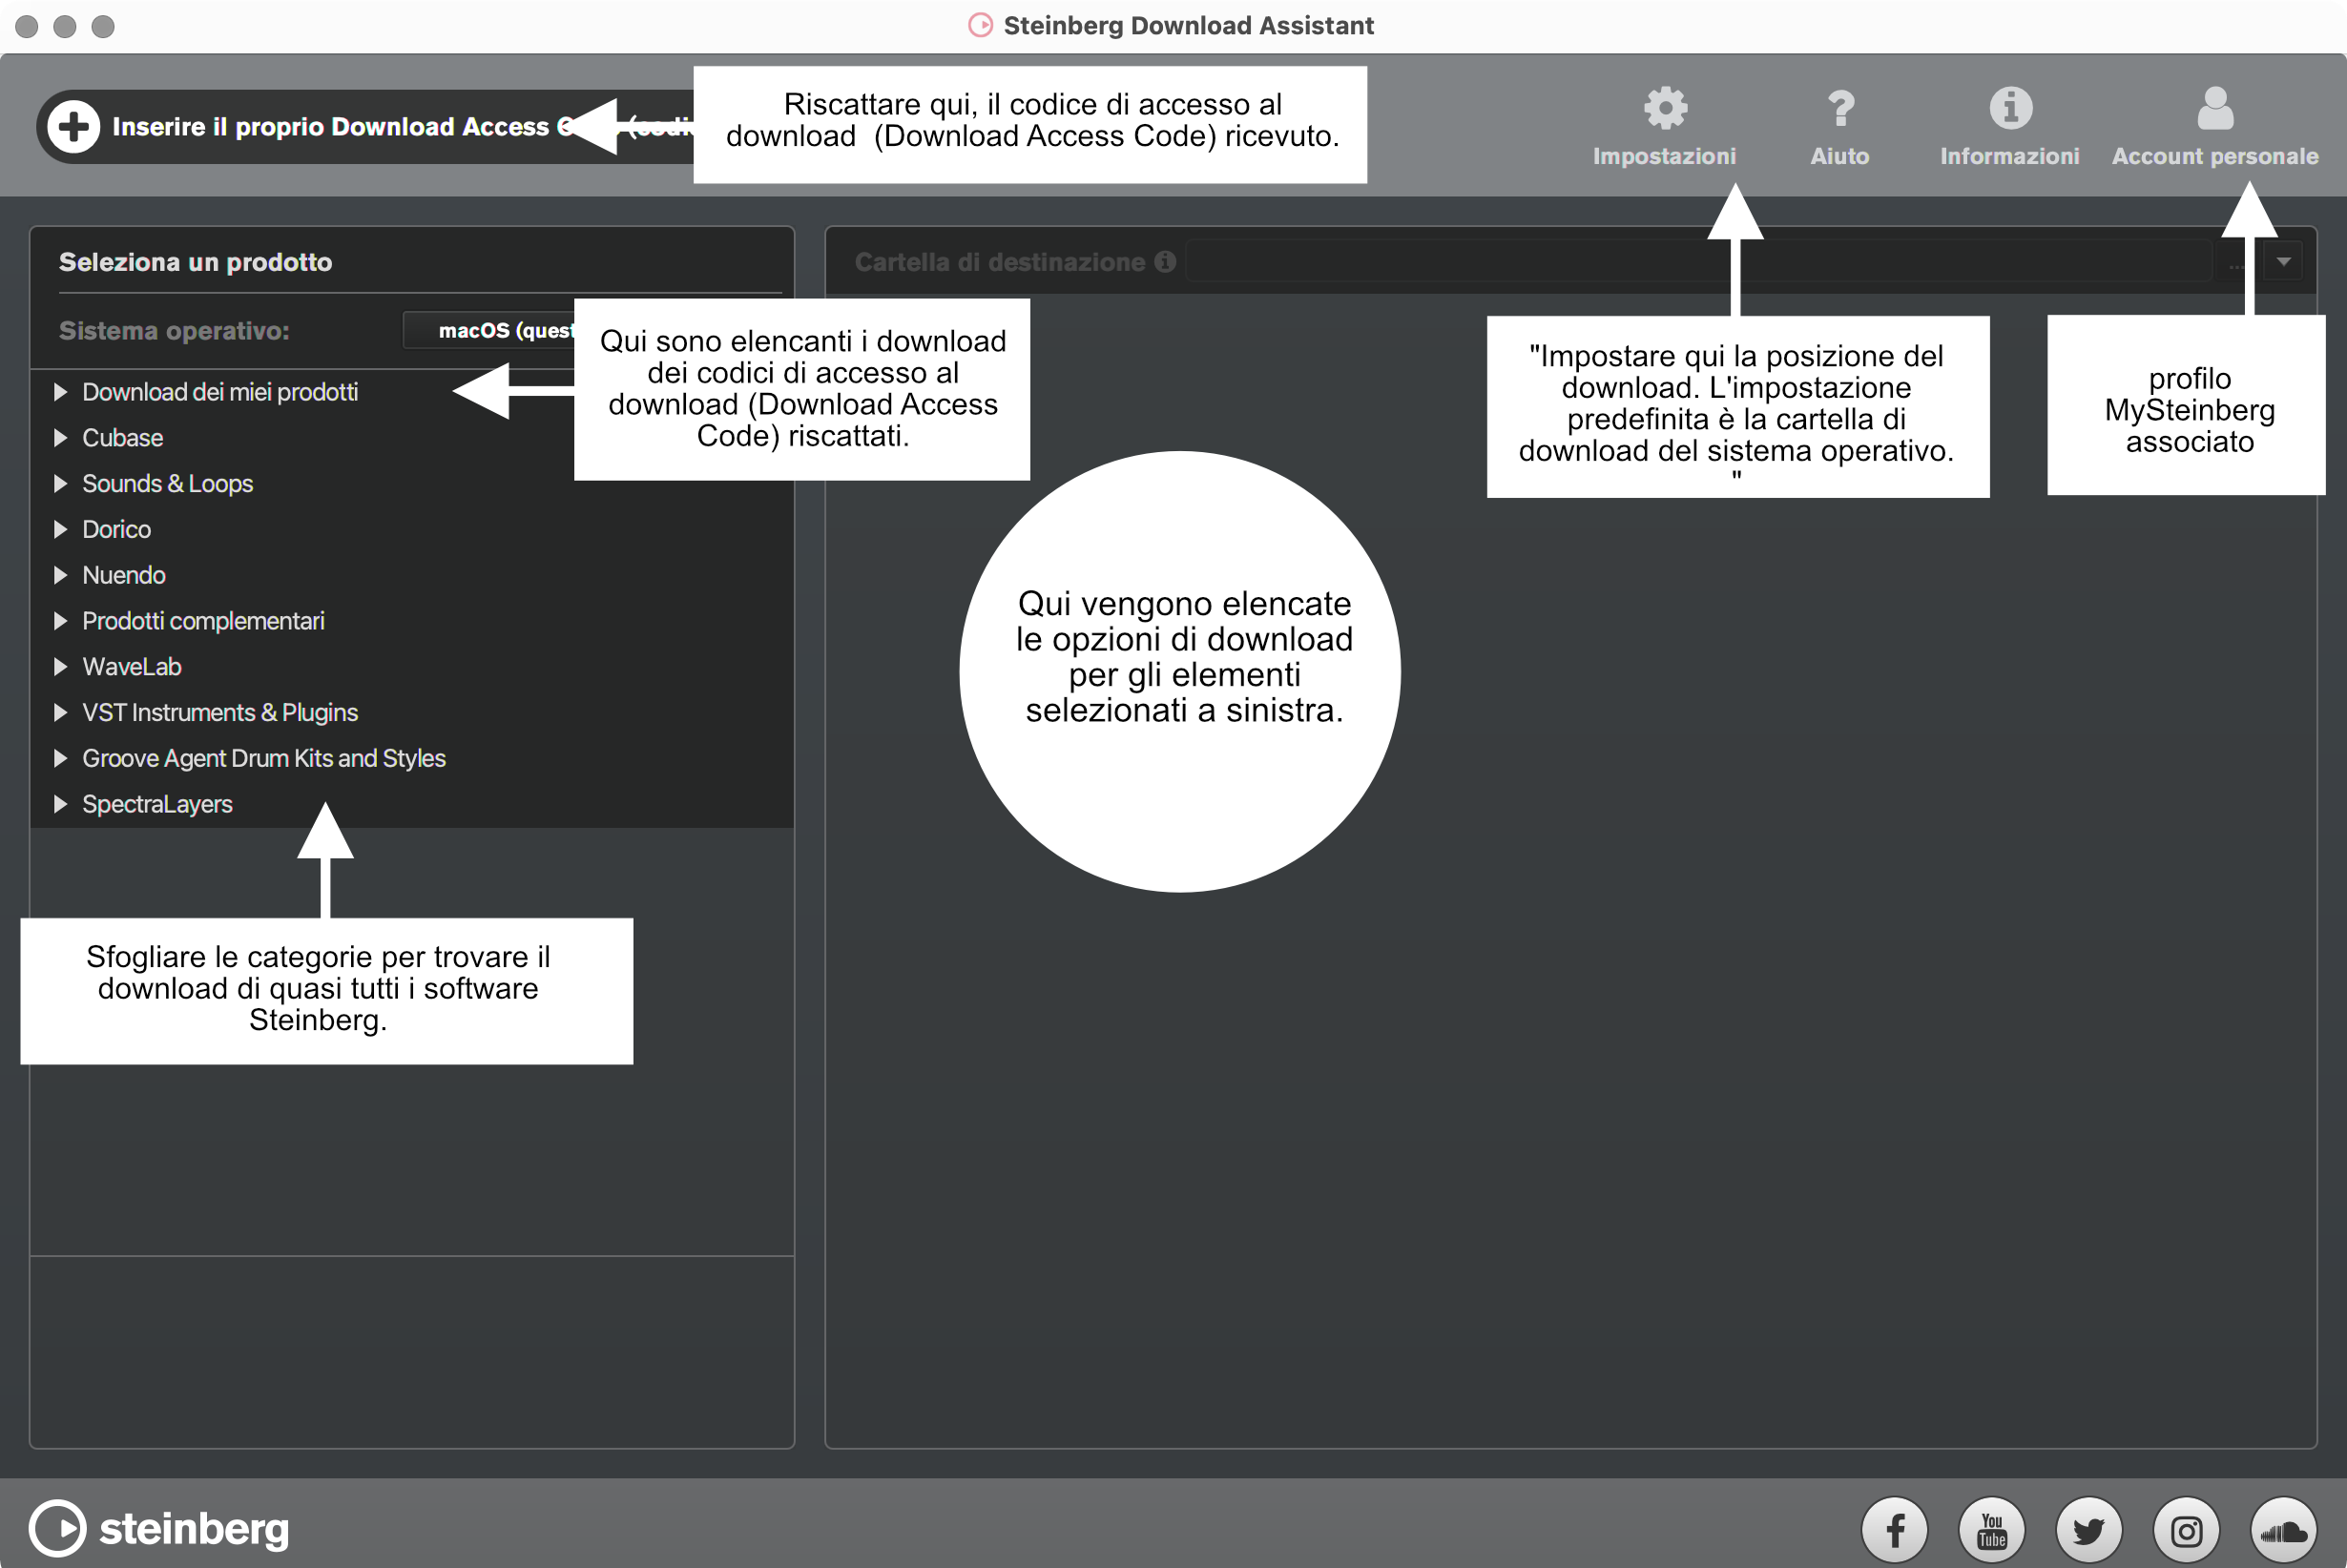Expand Prodotti complementari category

coord(60,621)
